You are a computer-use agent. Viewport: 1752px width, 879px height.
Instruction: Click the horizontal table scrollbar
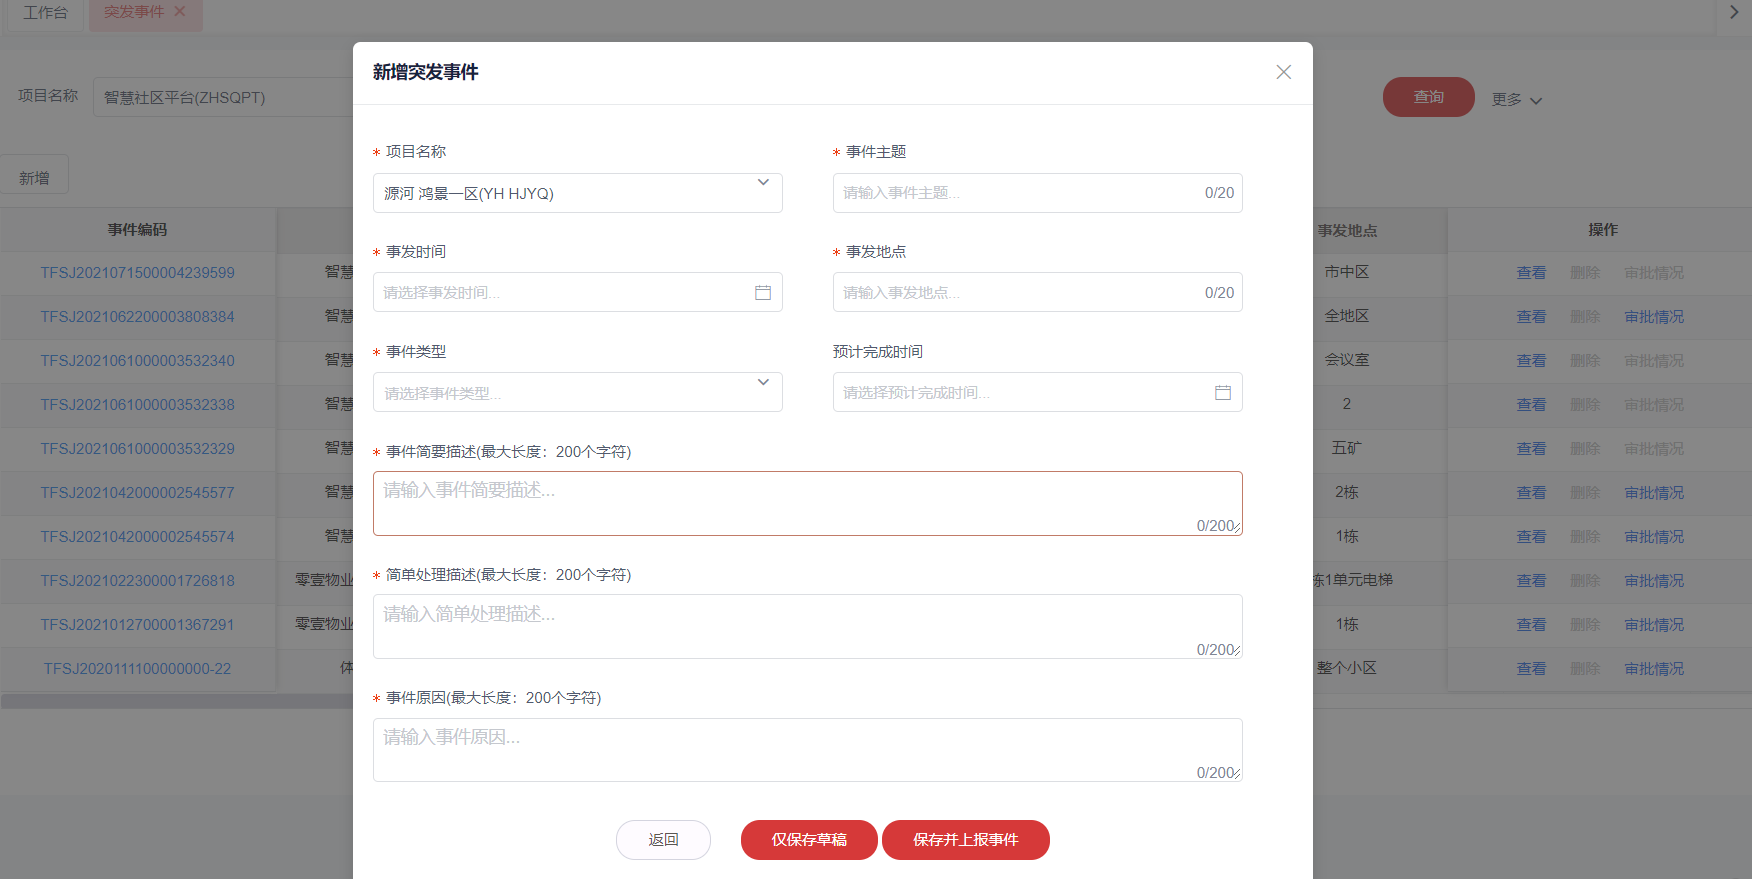pyautogui.click(x=177, y=702)
